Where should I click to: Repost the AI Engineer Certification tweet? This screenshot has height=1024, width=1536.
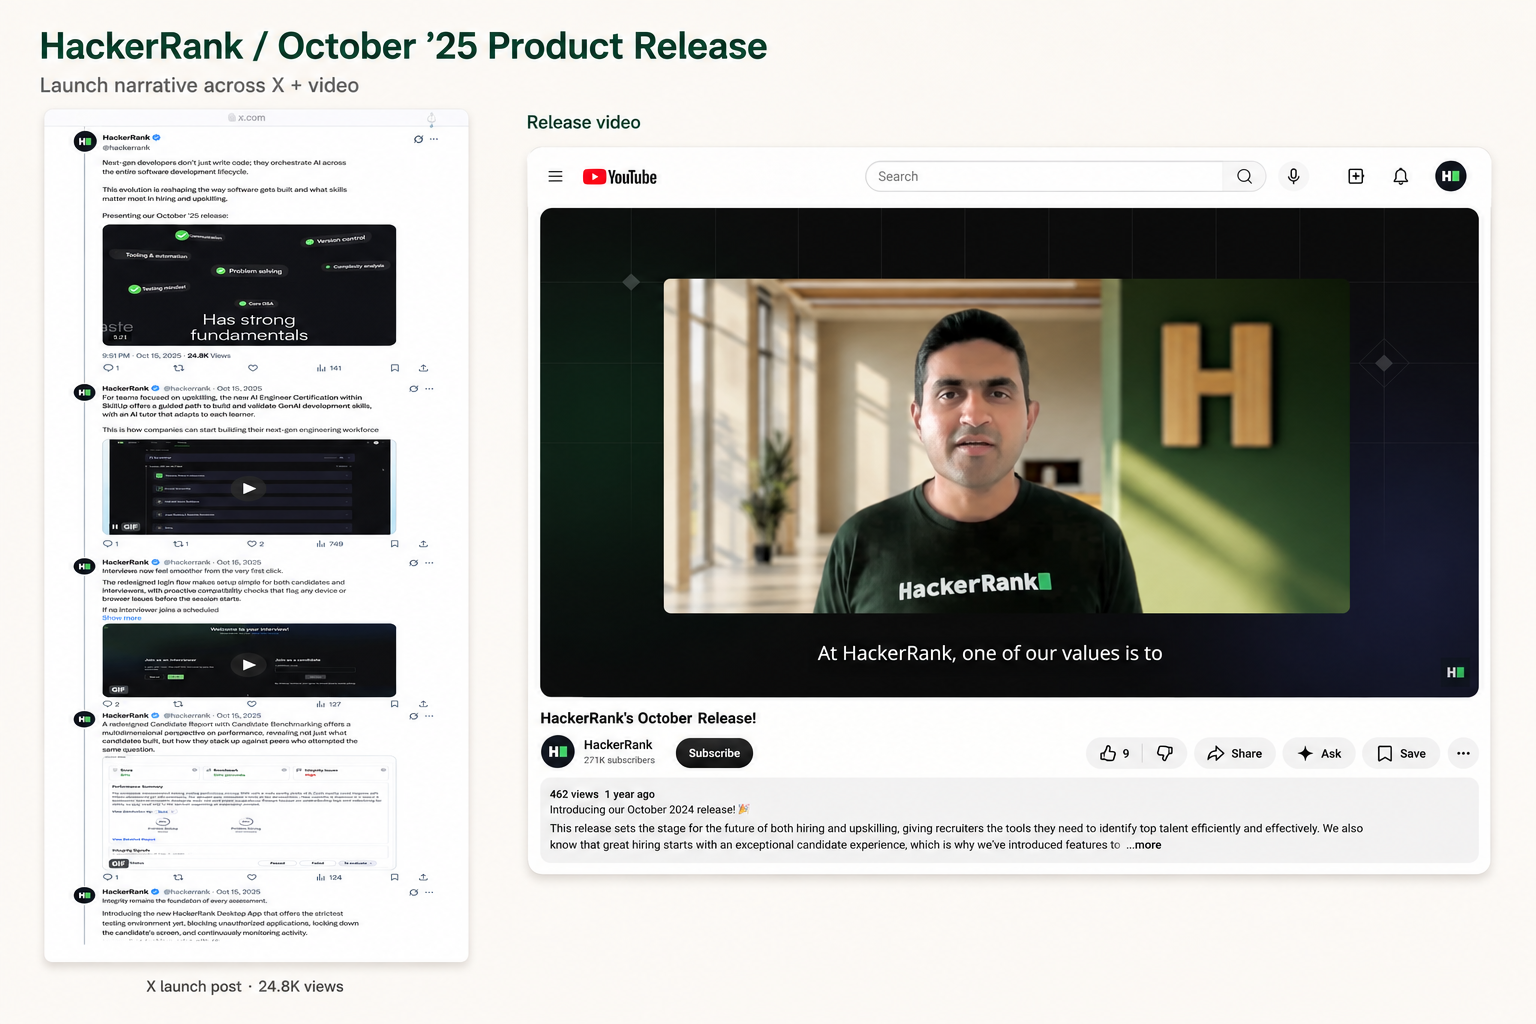pyautogui.click(x=180, y=544)
